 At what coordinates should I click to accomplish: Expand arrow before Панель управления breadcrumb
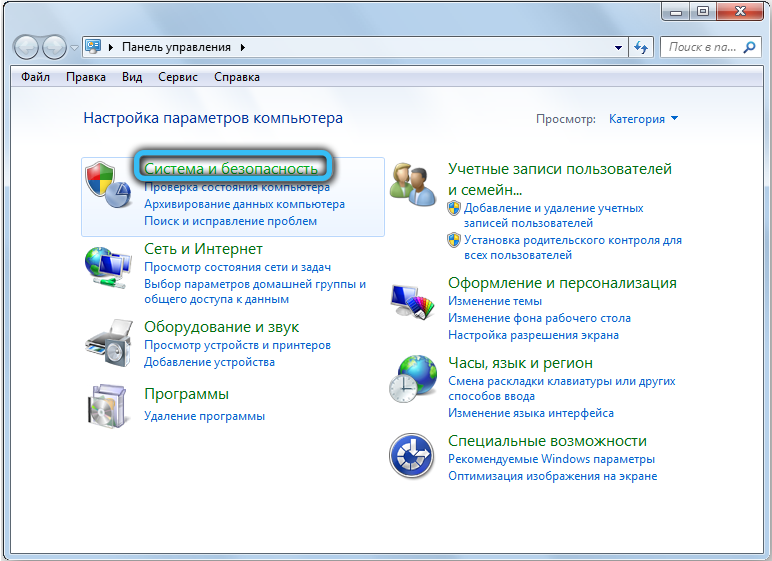pos(111,47)
